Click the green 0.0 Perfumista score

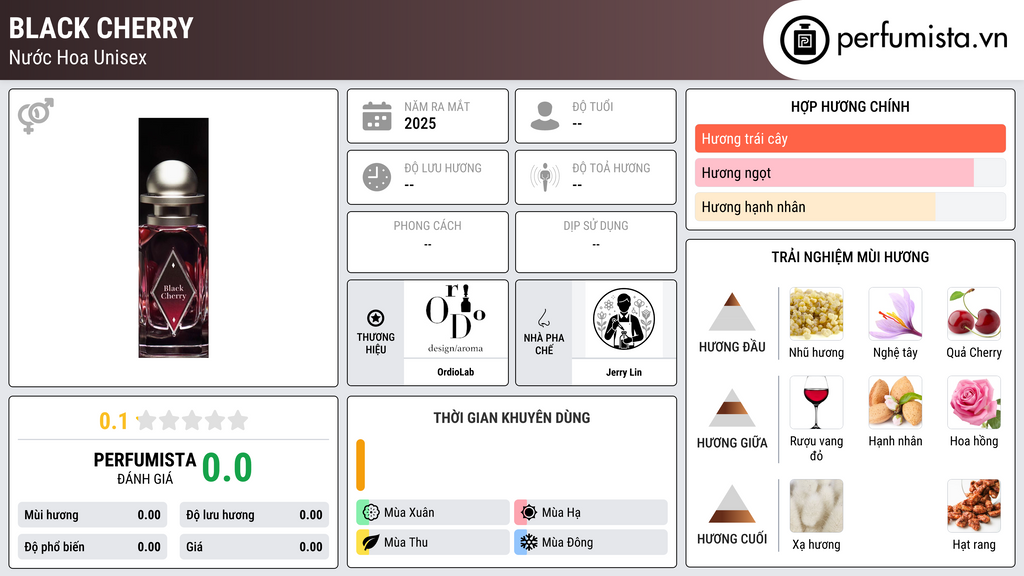[227, 467]
